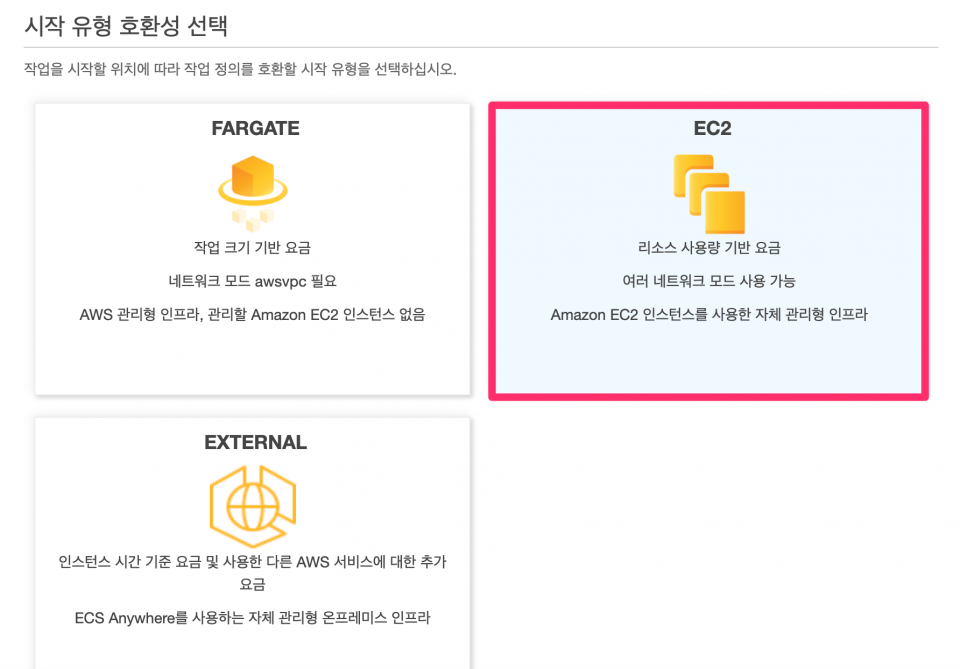
Task: Click '여러 네트워크 모드 사용 가능' text
Action: tap(709, 281)
